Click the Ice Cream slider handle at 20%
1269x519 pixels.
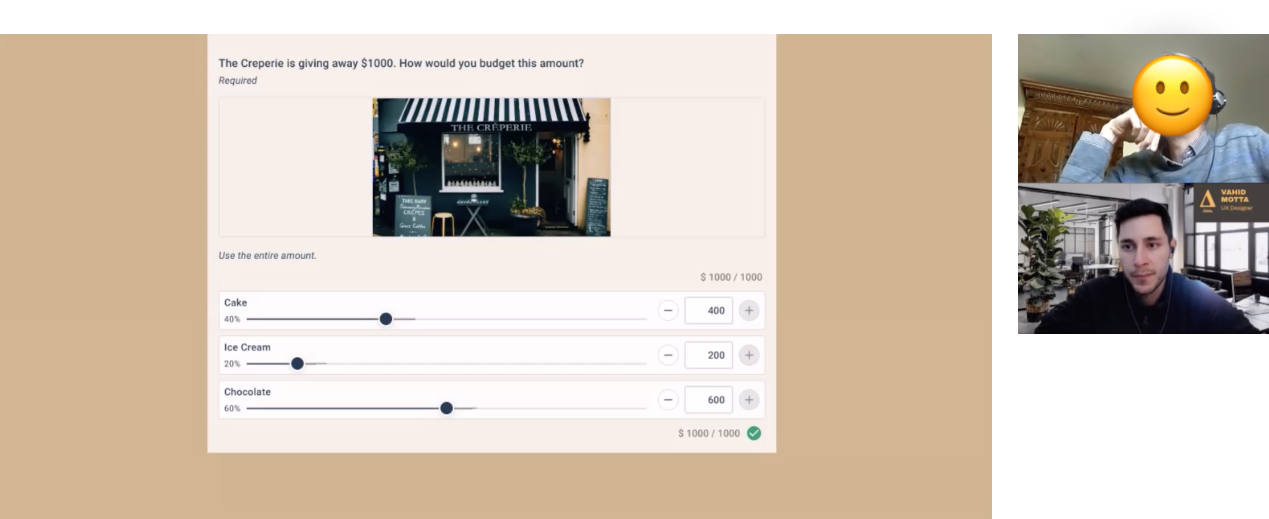point(297,363)
